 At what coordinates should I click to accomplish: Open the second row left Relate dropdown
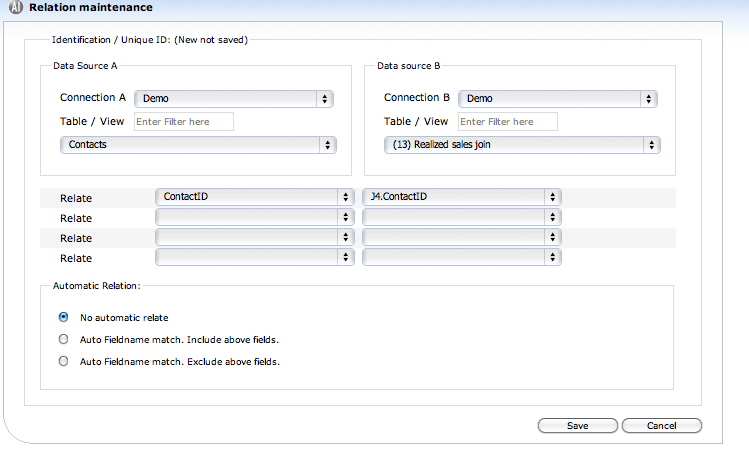[x=255, y=217]
